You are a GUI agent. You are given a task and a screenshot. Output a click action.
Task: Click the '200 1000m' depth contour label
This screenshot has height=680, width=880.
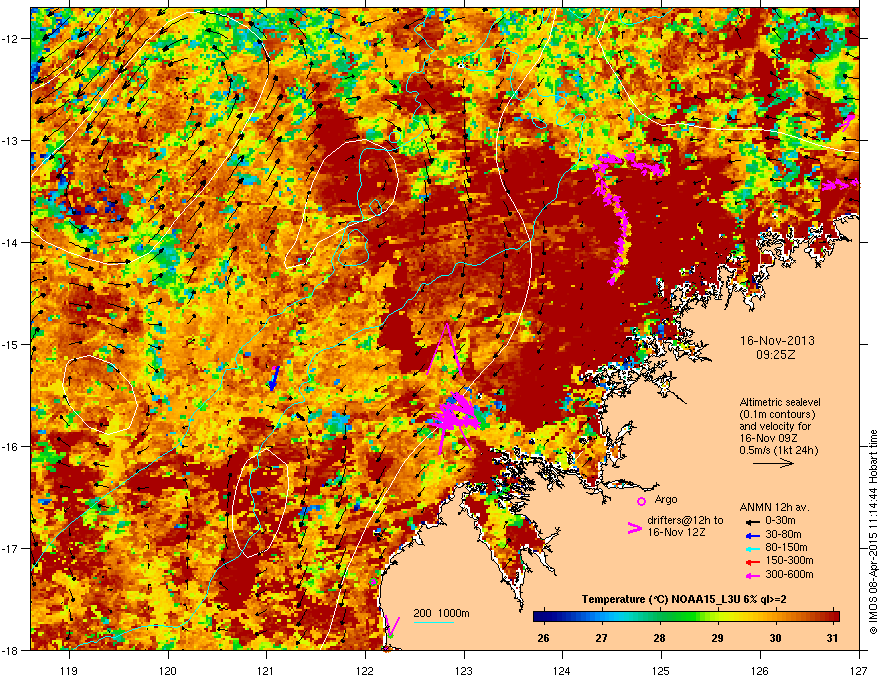(x=442, y=613)
